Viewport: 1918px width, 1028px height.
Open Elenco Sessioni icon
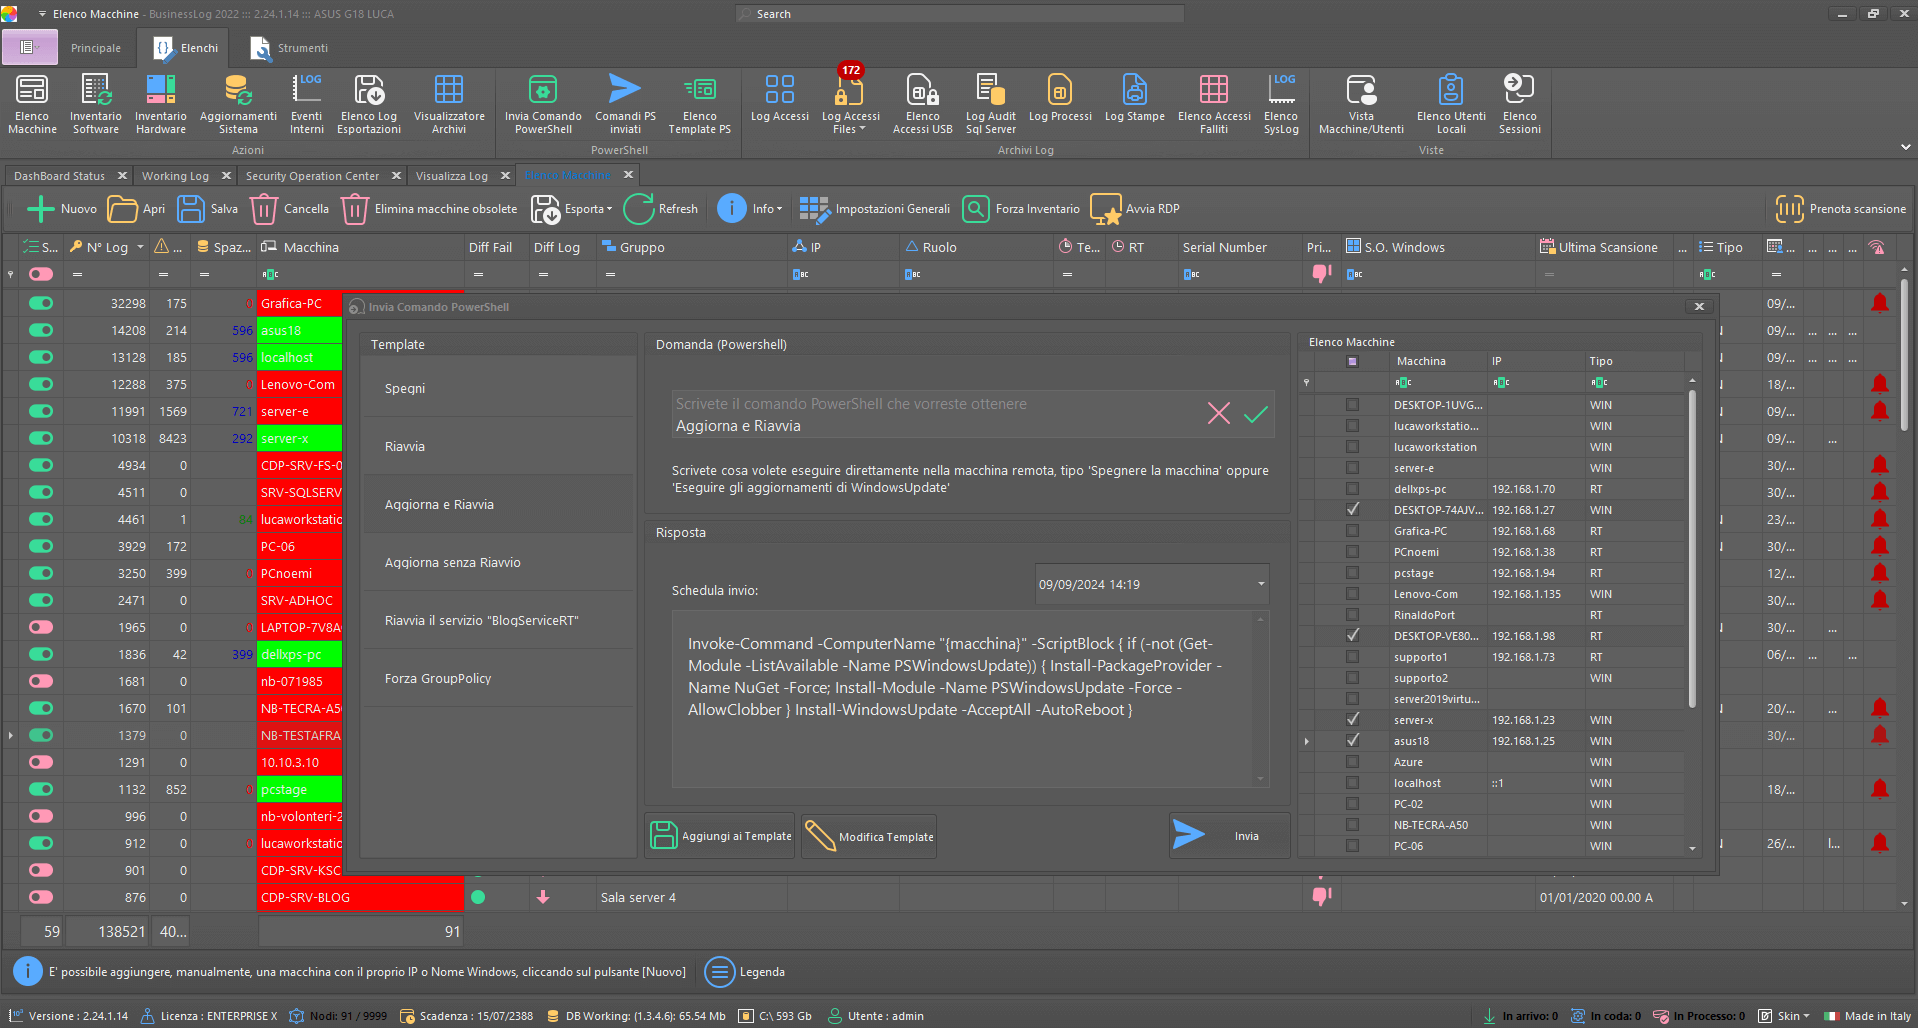point(1519,103)
